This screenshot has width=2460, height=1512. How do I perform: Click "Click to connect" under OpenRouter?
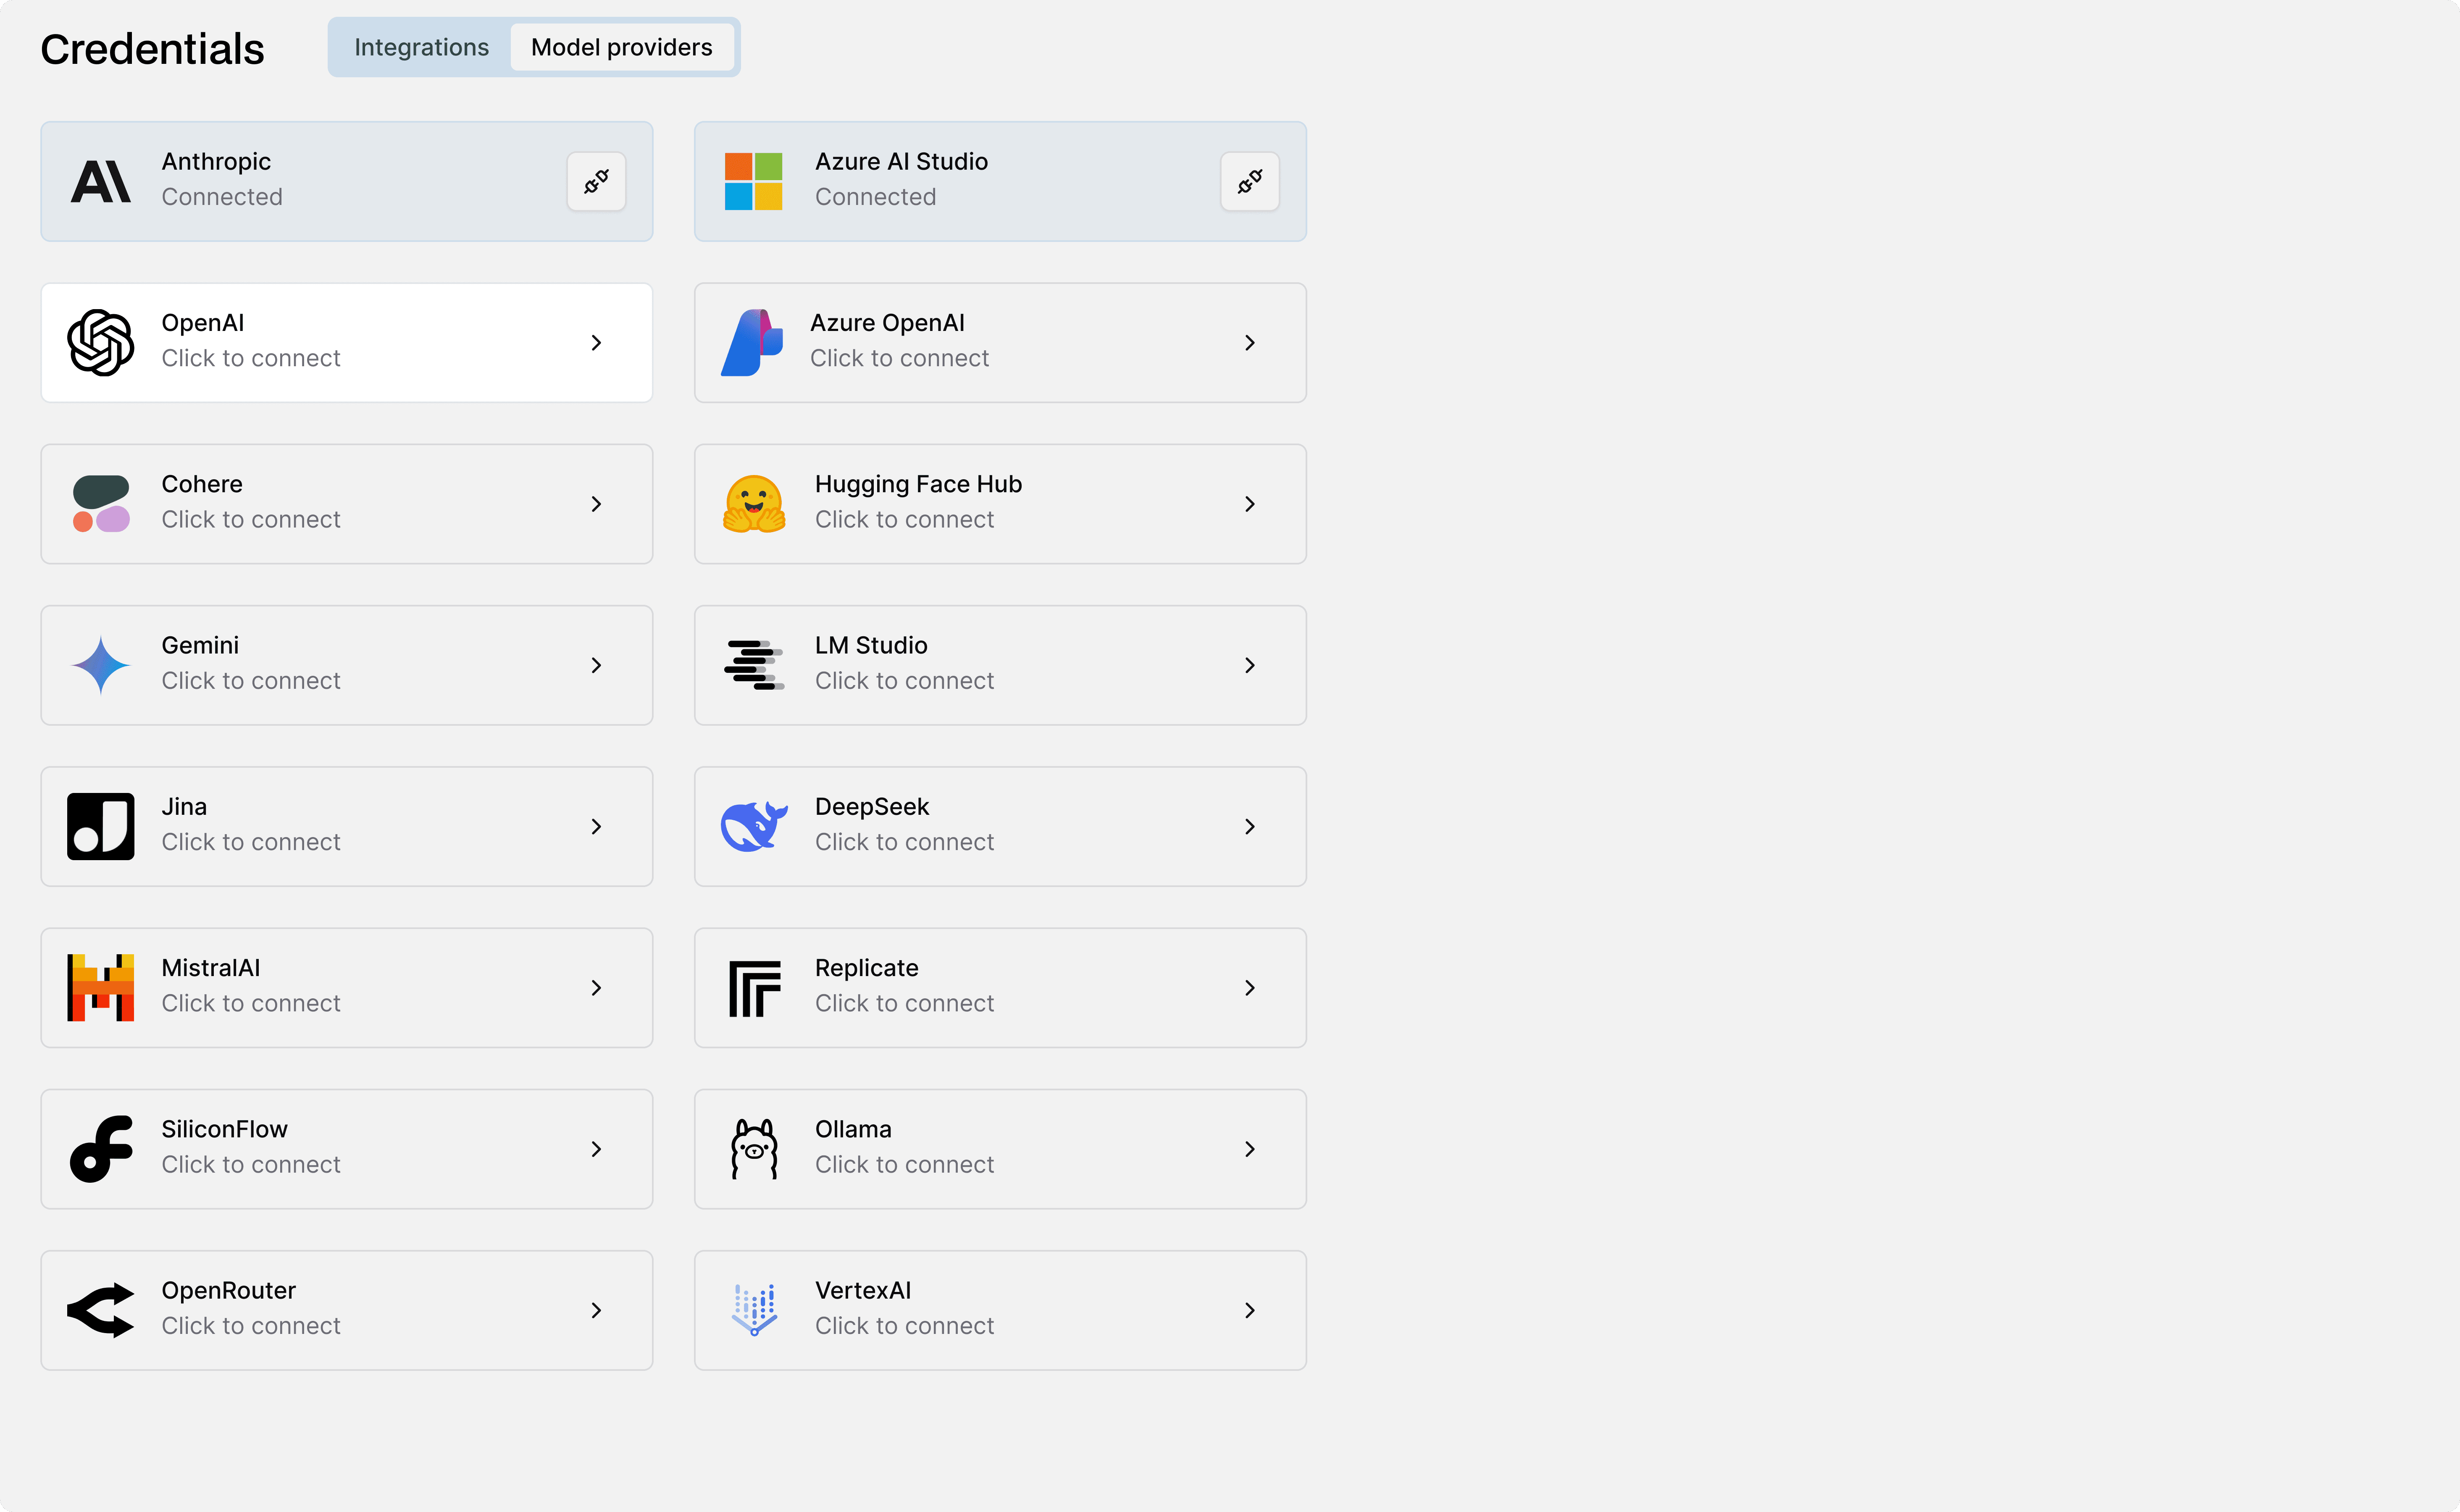(251, 1325)
